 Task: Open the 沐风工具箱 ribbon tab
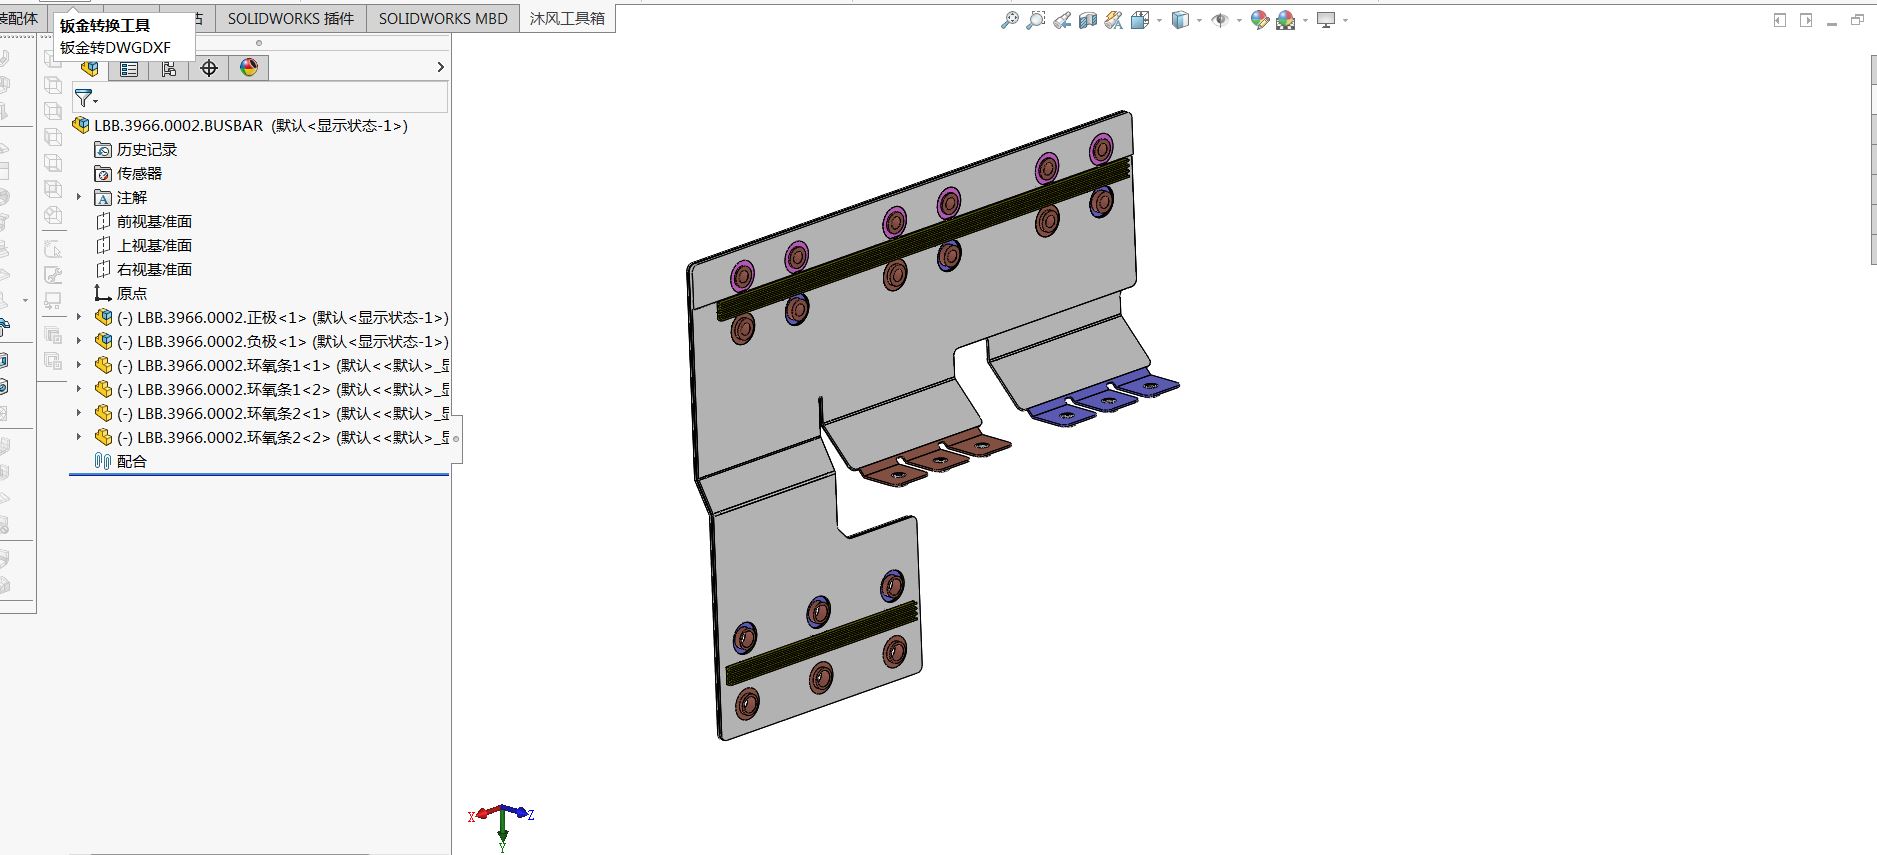[x=567, y=18]
